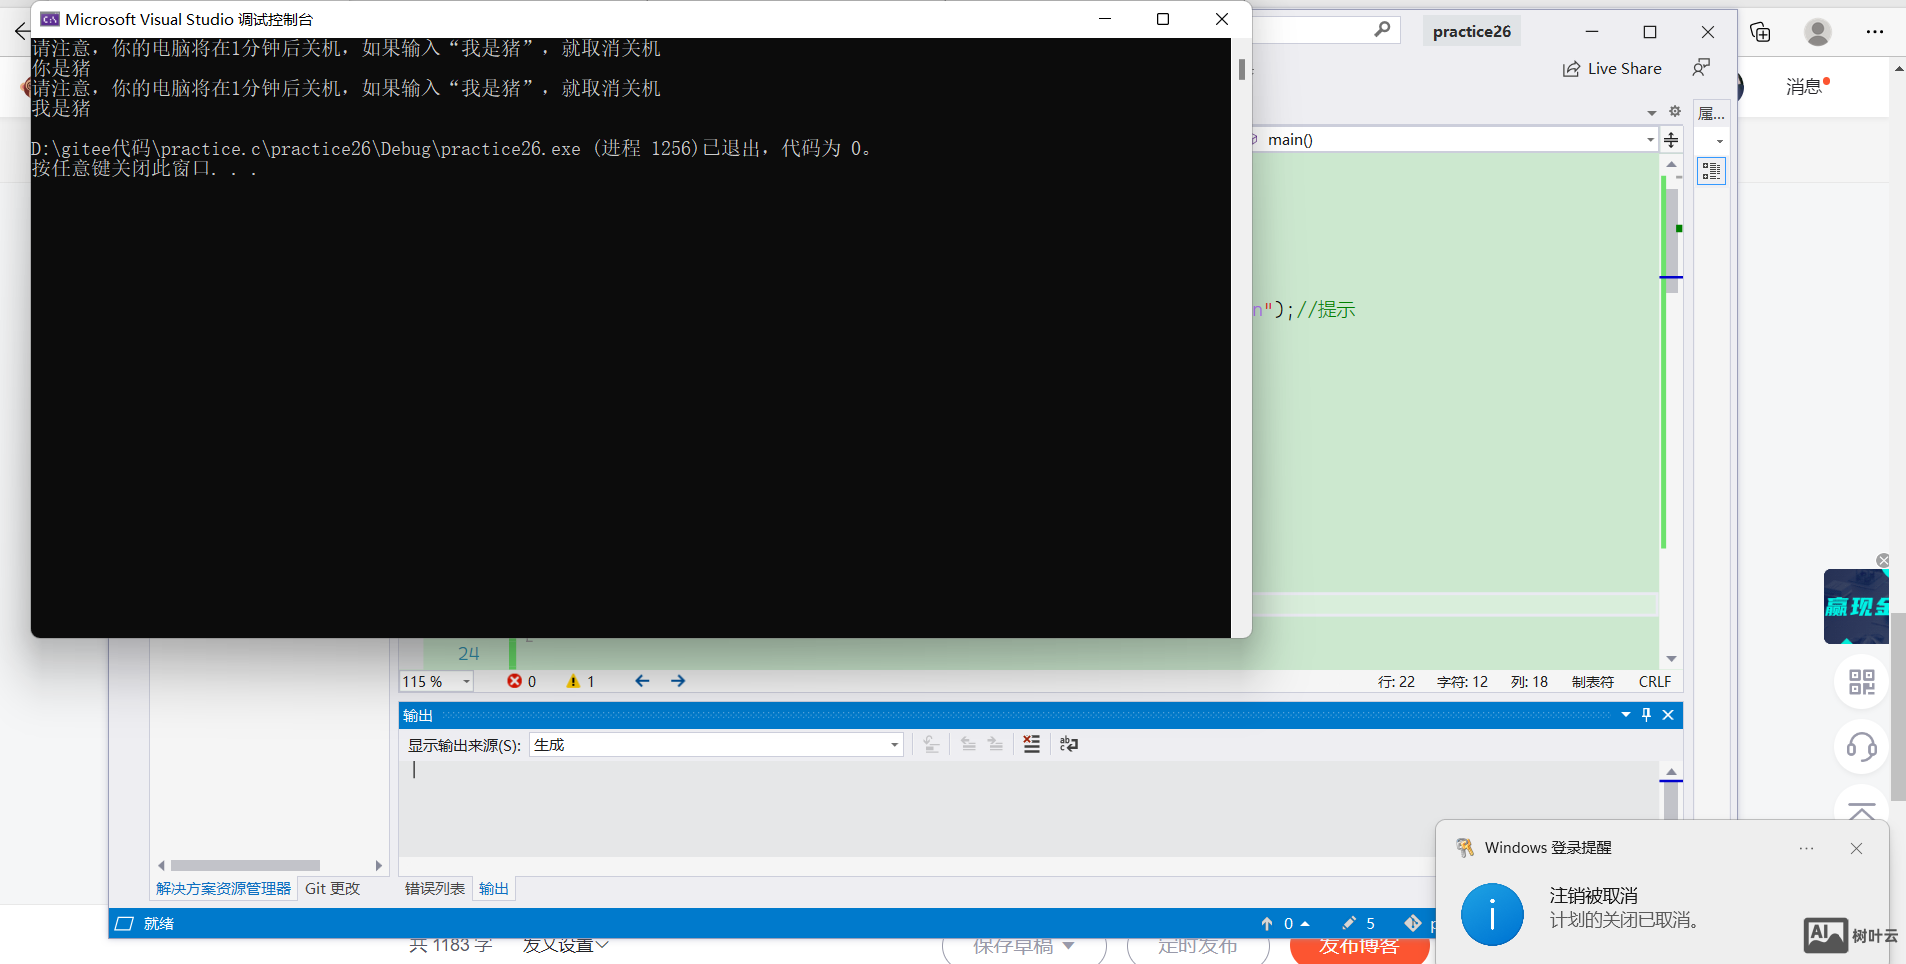Switch to the Git 更改 tab
Image resolution: width=1906 pixels, height=964 pixels.
(332, 889)
